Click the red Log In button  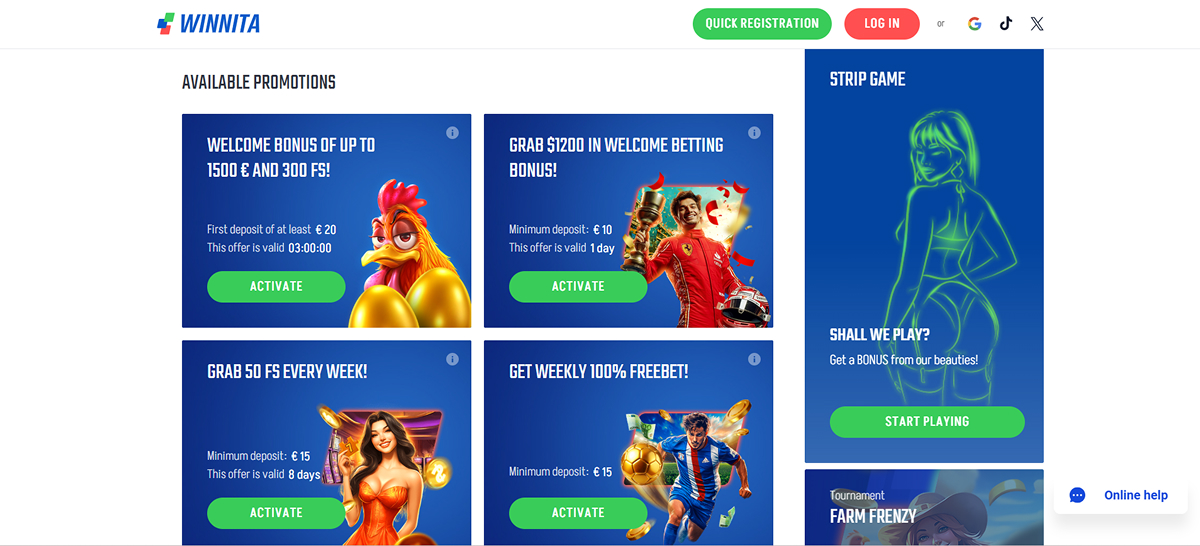click(882, 24)
